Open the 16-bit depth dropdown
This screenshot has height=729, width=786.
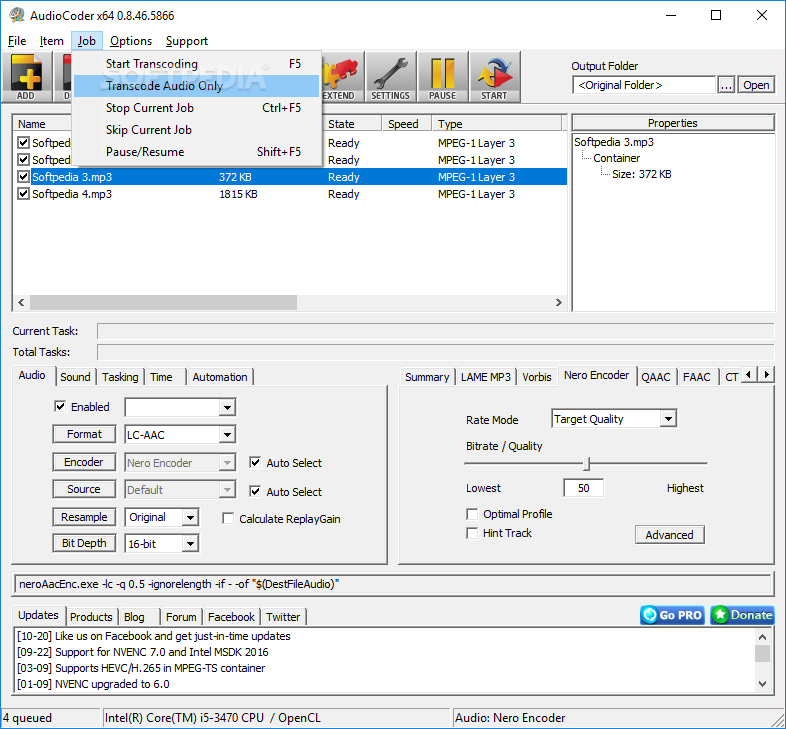[190, 543]
